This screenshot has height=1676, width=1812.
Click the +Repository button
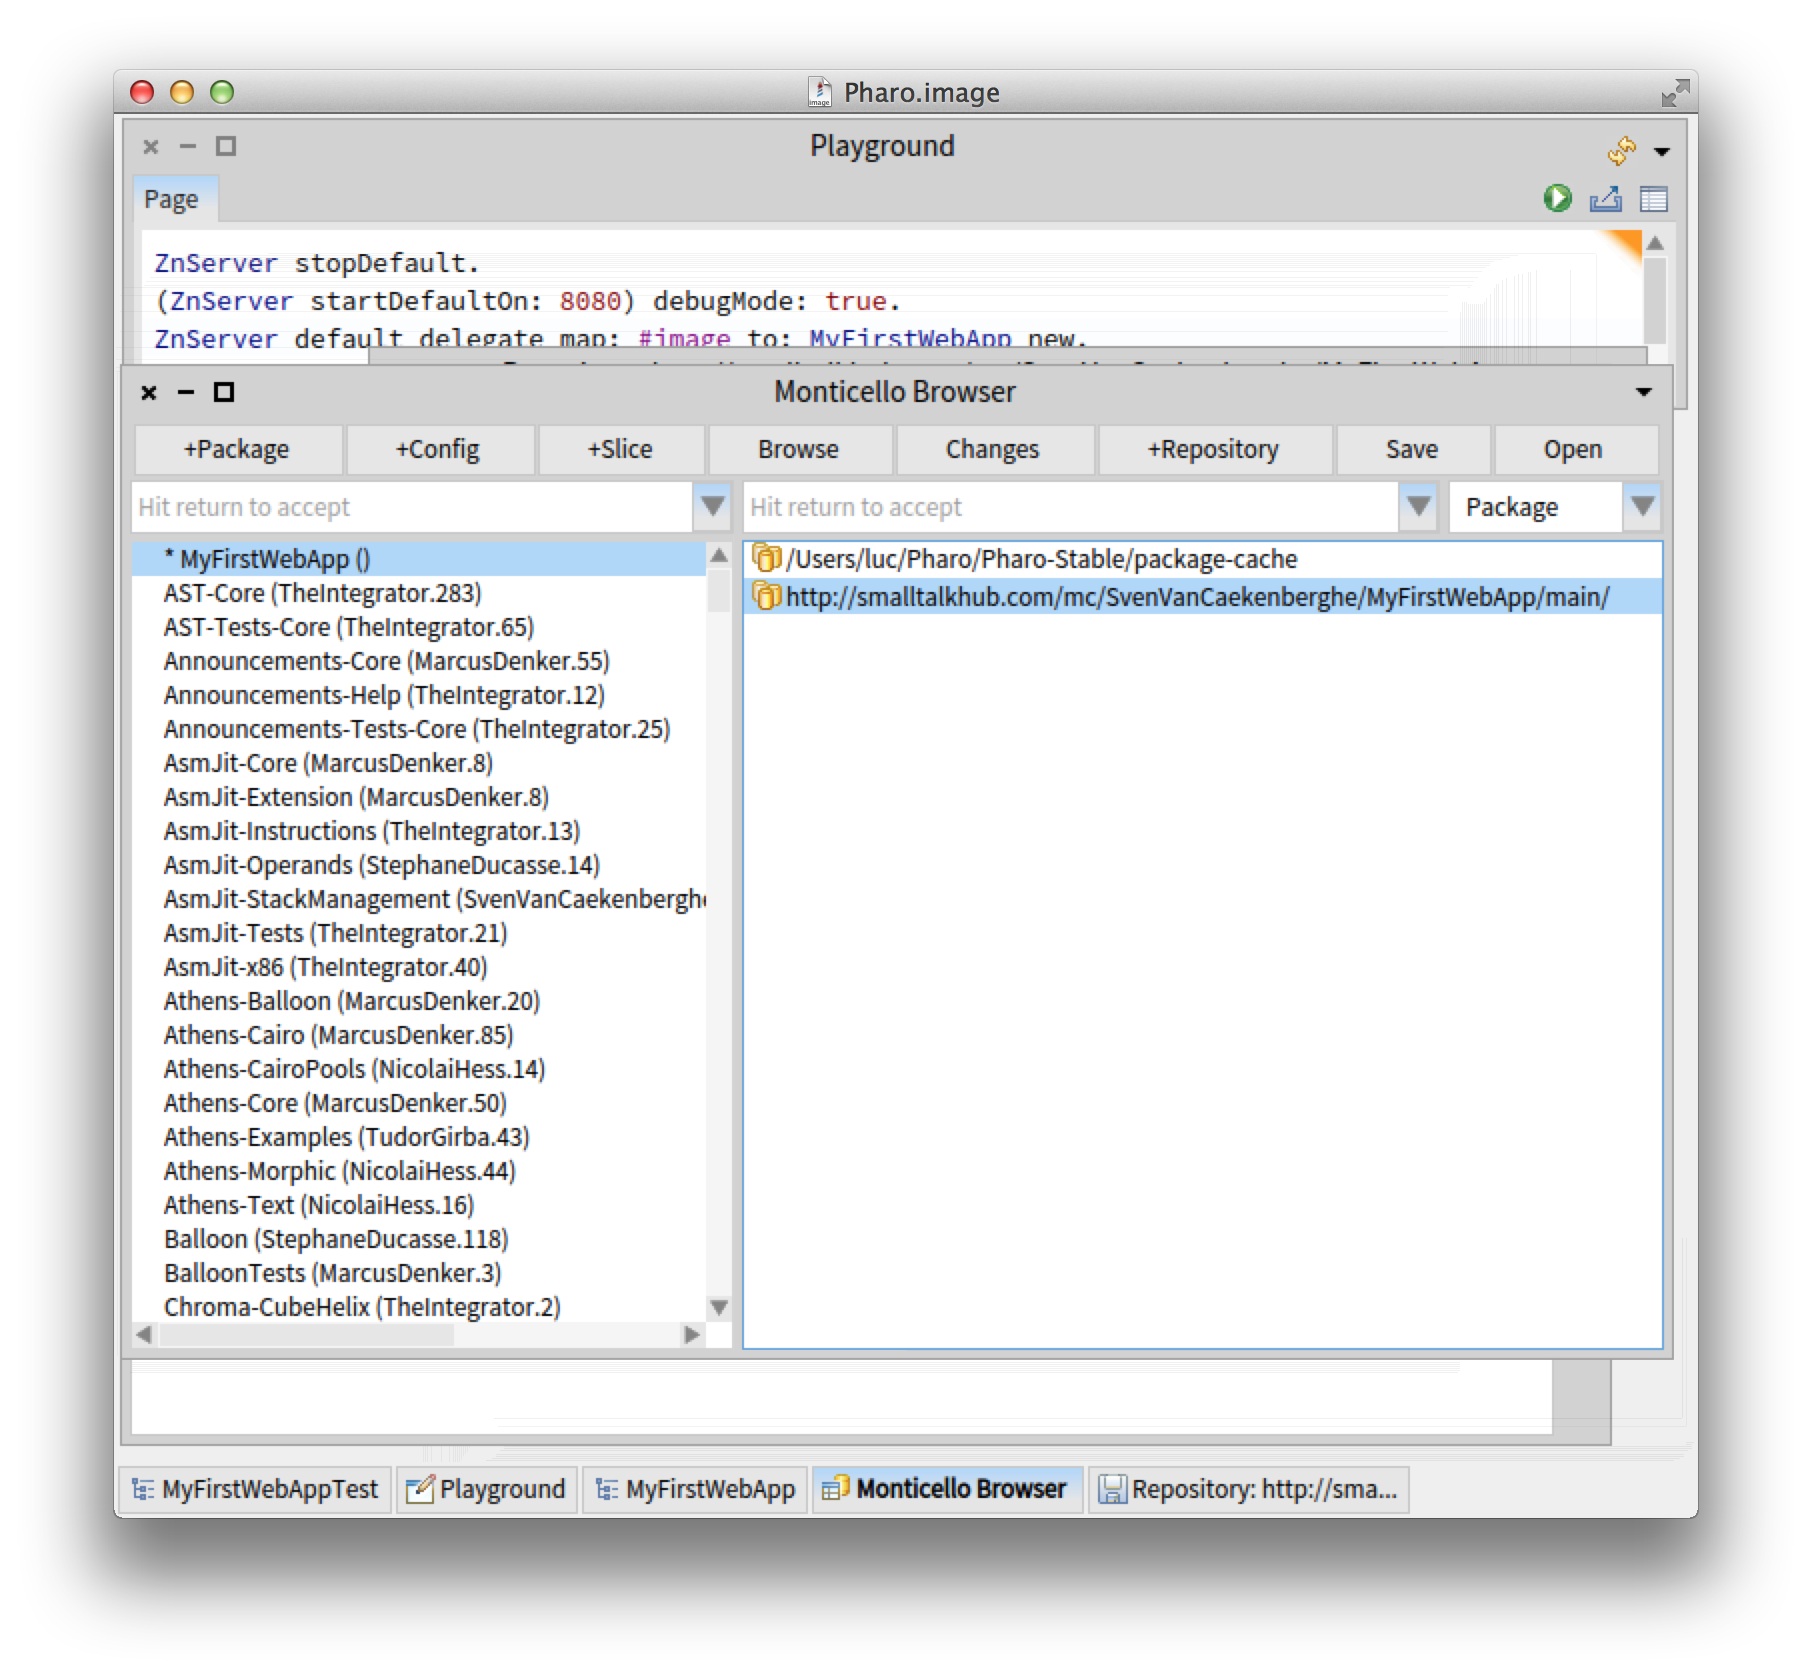click(1213, 450)
